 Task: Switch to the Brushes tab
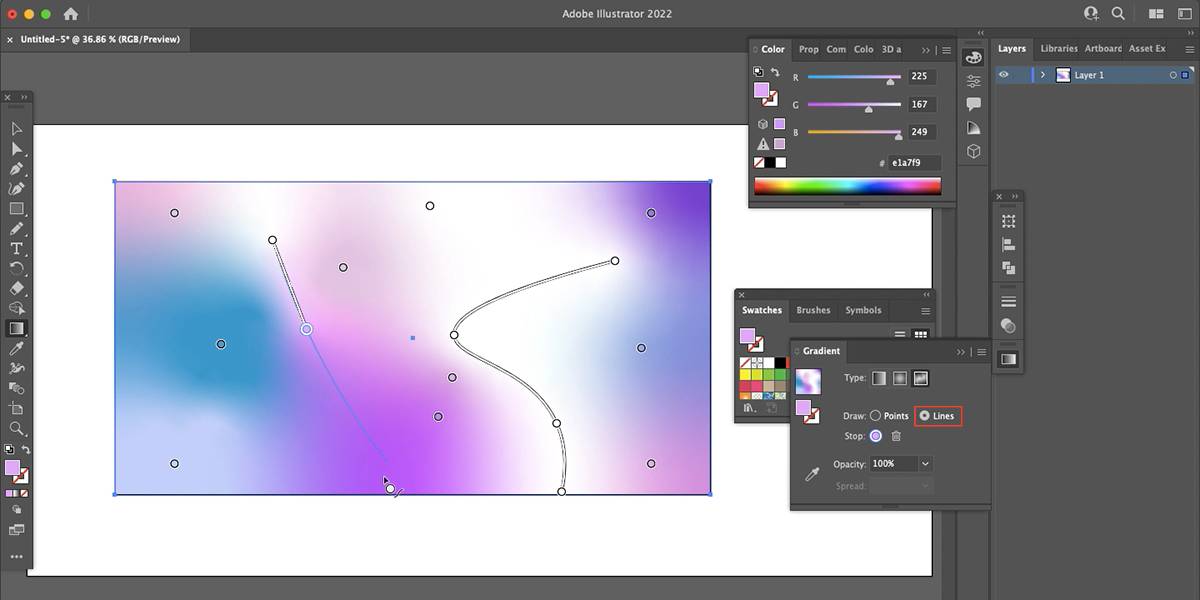(x=813, y=310)
